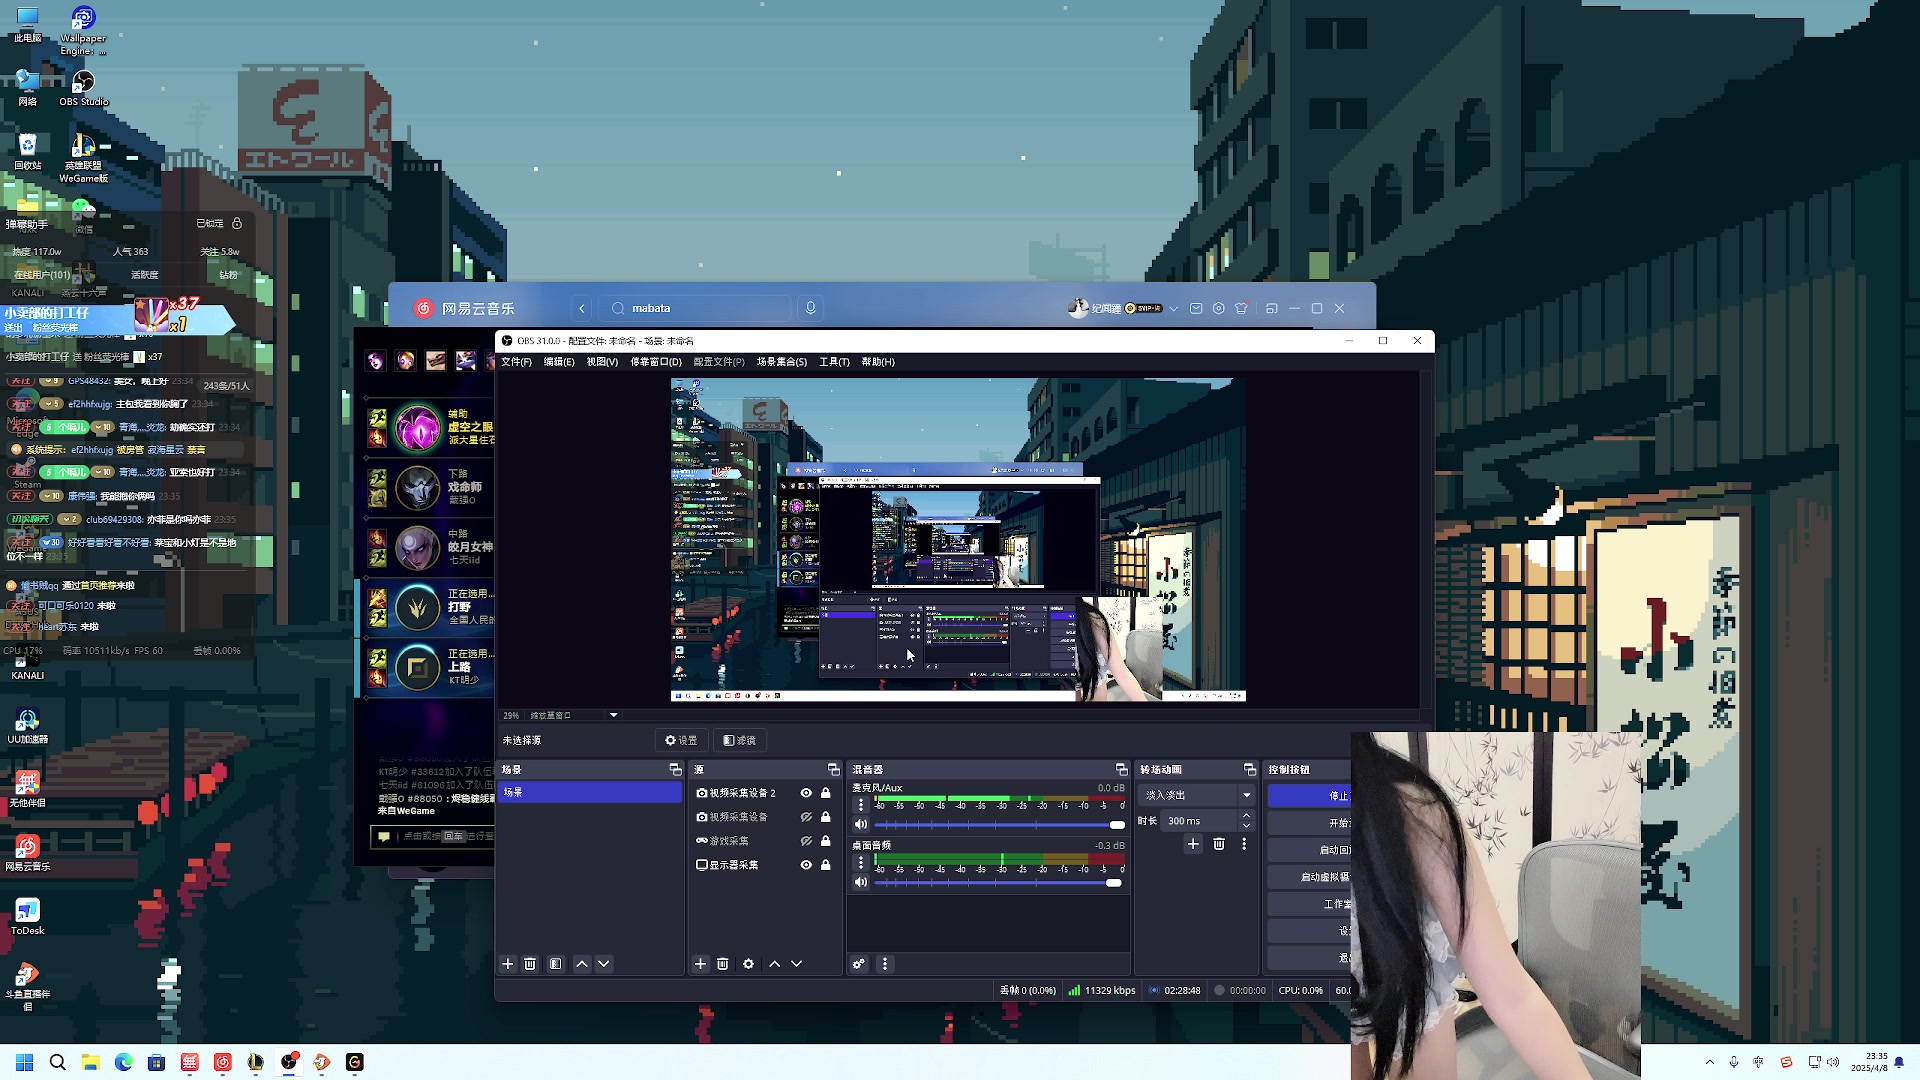The image size is (1920, 1080).
Task: Pop out the 混音器 dock panel
Action: tap(1121, 769)
